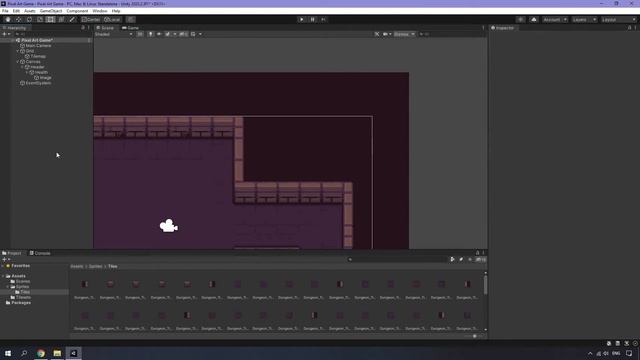The height and width of the screenshot is (360, 640).
Task: Toggle Local handle rotation button
Action: tap(112, 20)
